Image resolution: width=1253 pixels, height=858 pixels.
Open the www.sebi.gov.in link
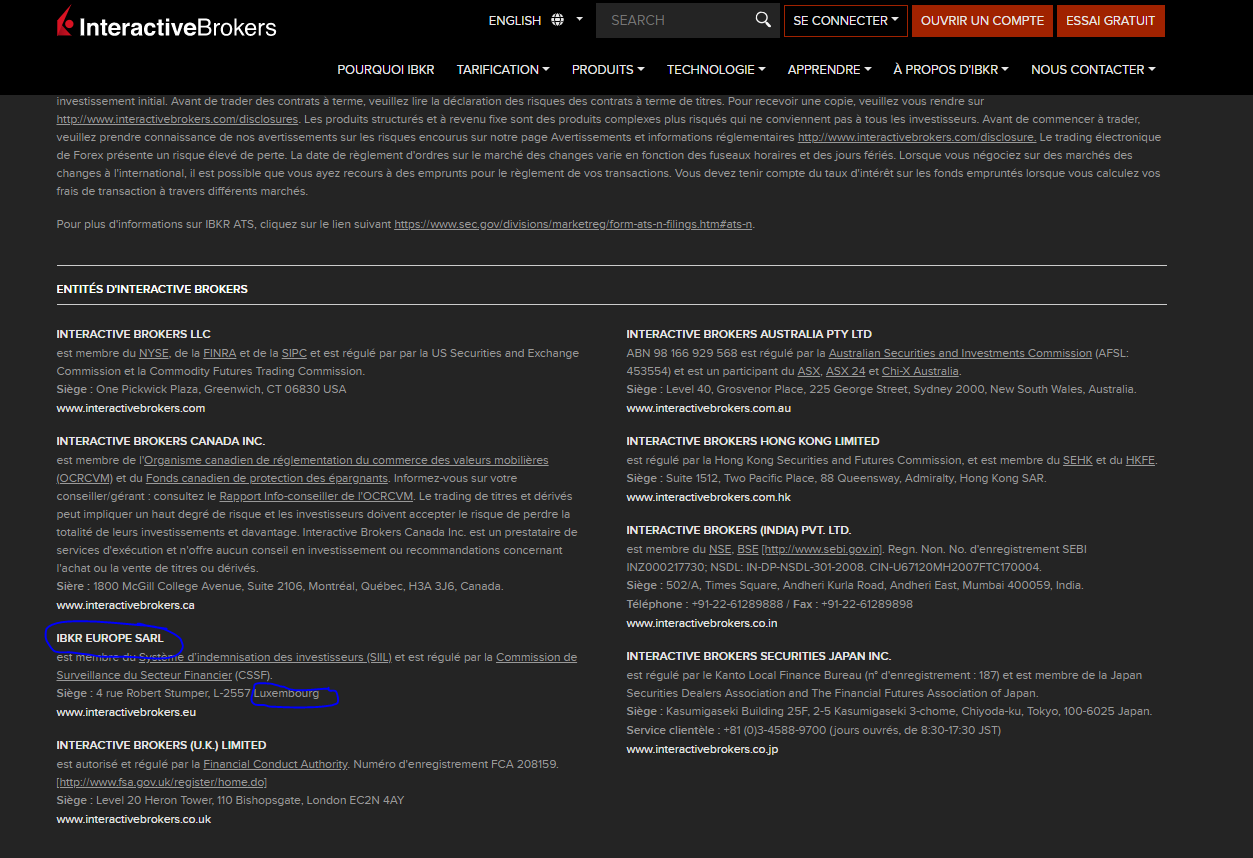tap(823, 549)
